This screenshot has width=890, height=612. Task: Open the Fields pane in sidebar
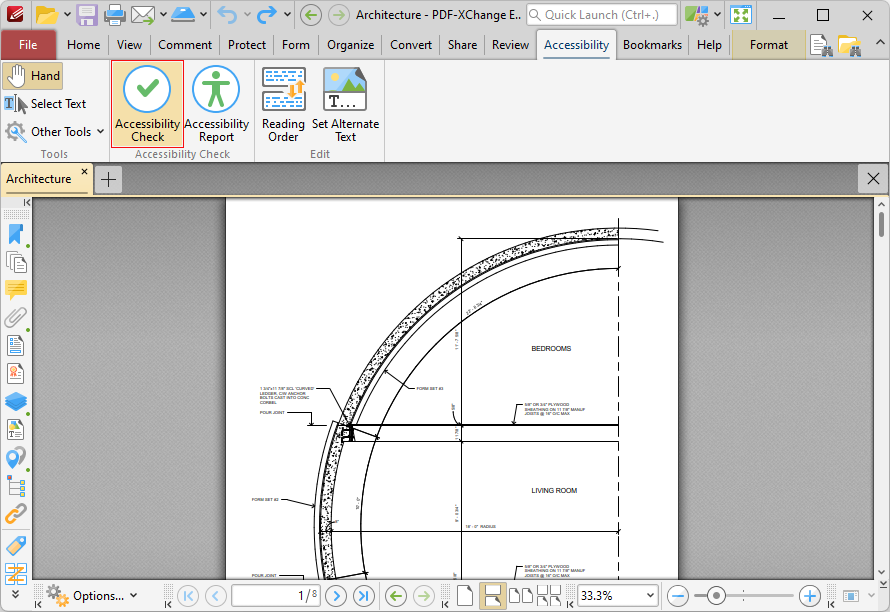pos(16,345)
